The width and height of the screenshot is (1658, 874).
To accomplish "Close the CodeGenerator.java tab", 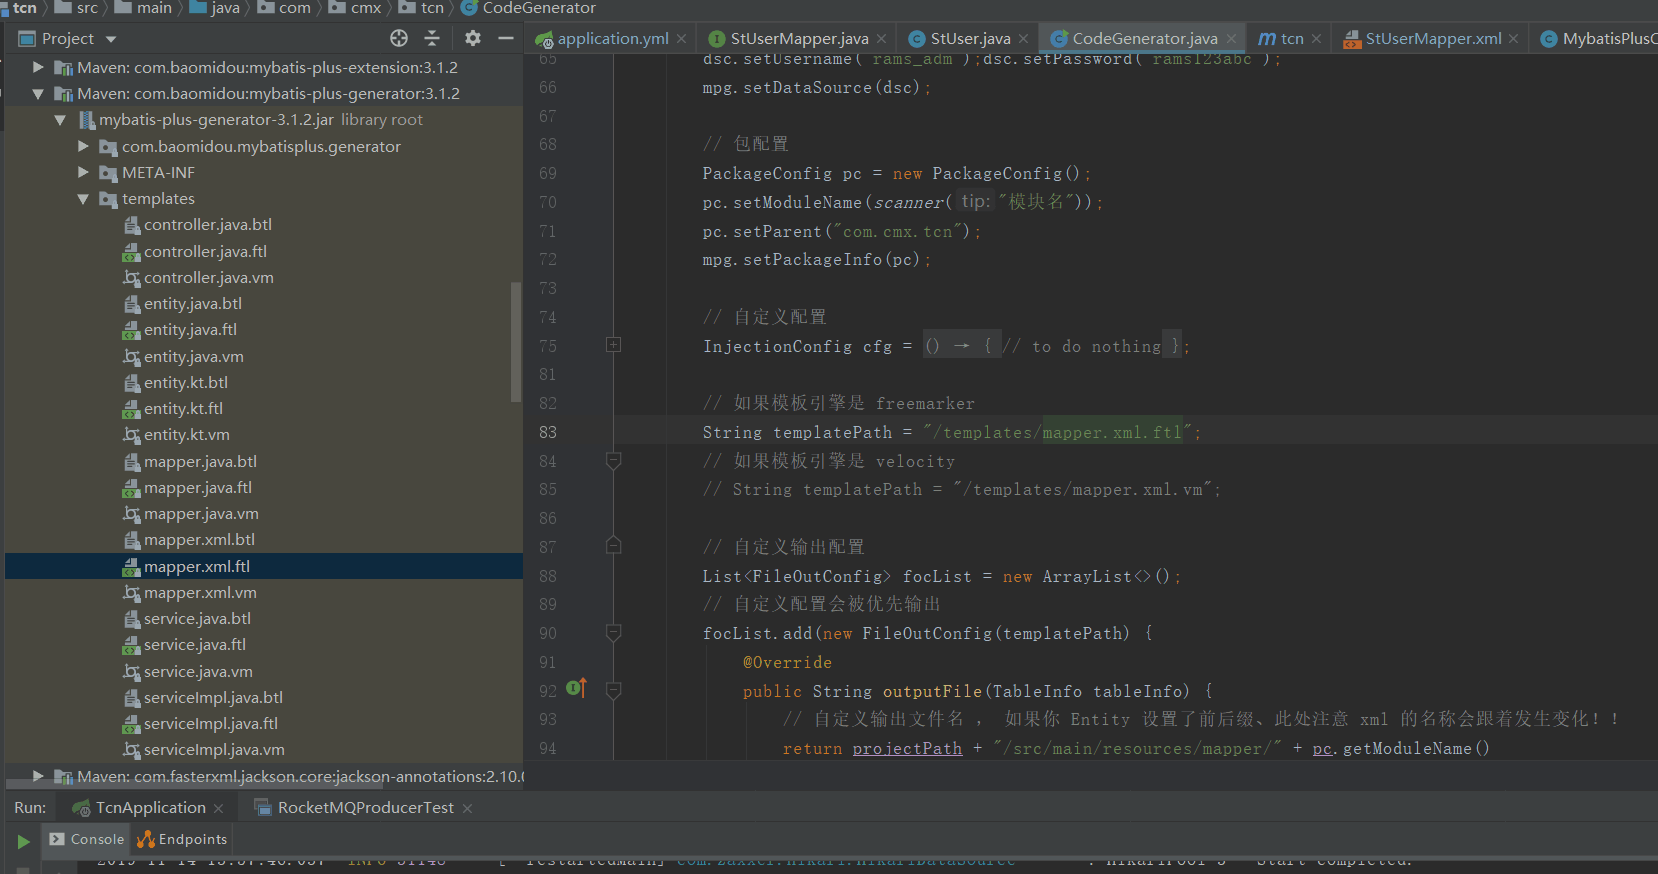I will coord(1231,39).
